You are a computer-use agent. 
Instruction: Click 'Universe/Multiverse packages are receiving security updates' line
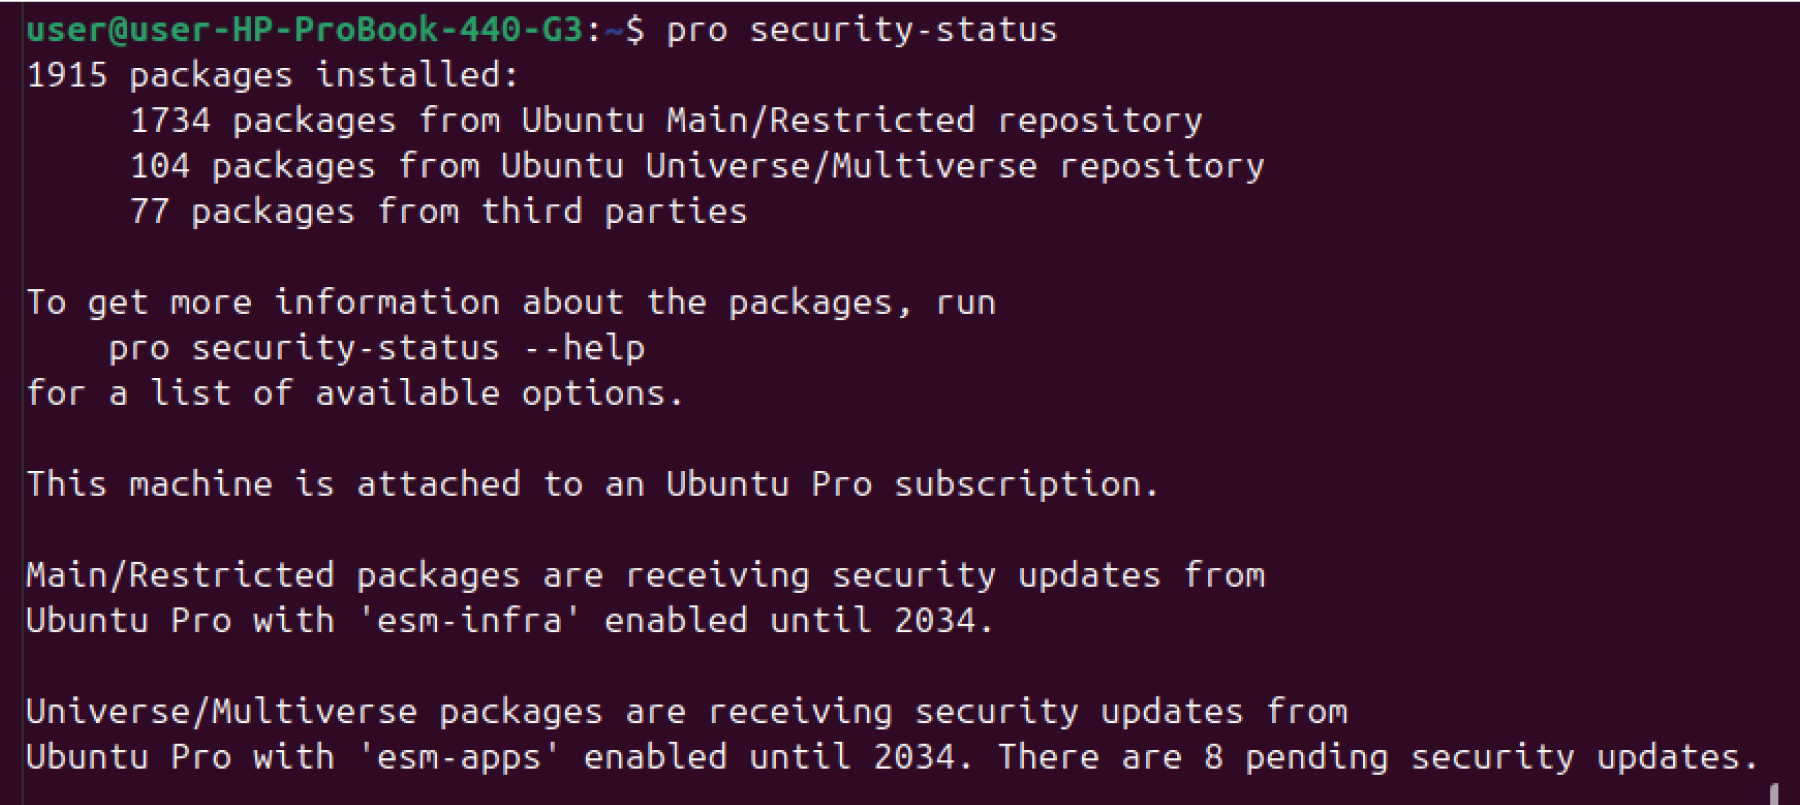tap(687, 712)
